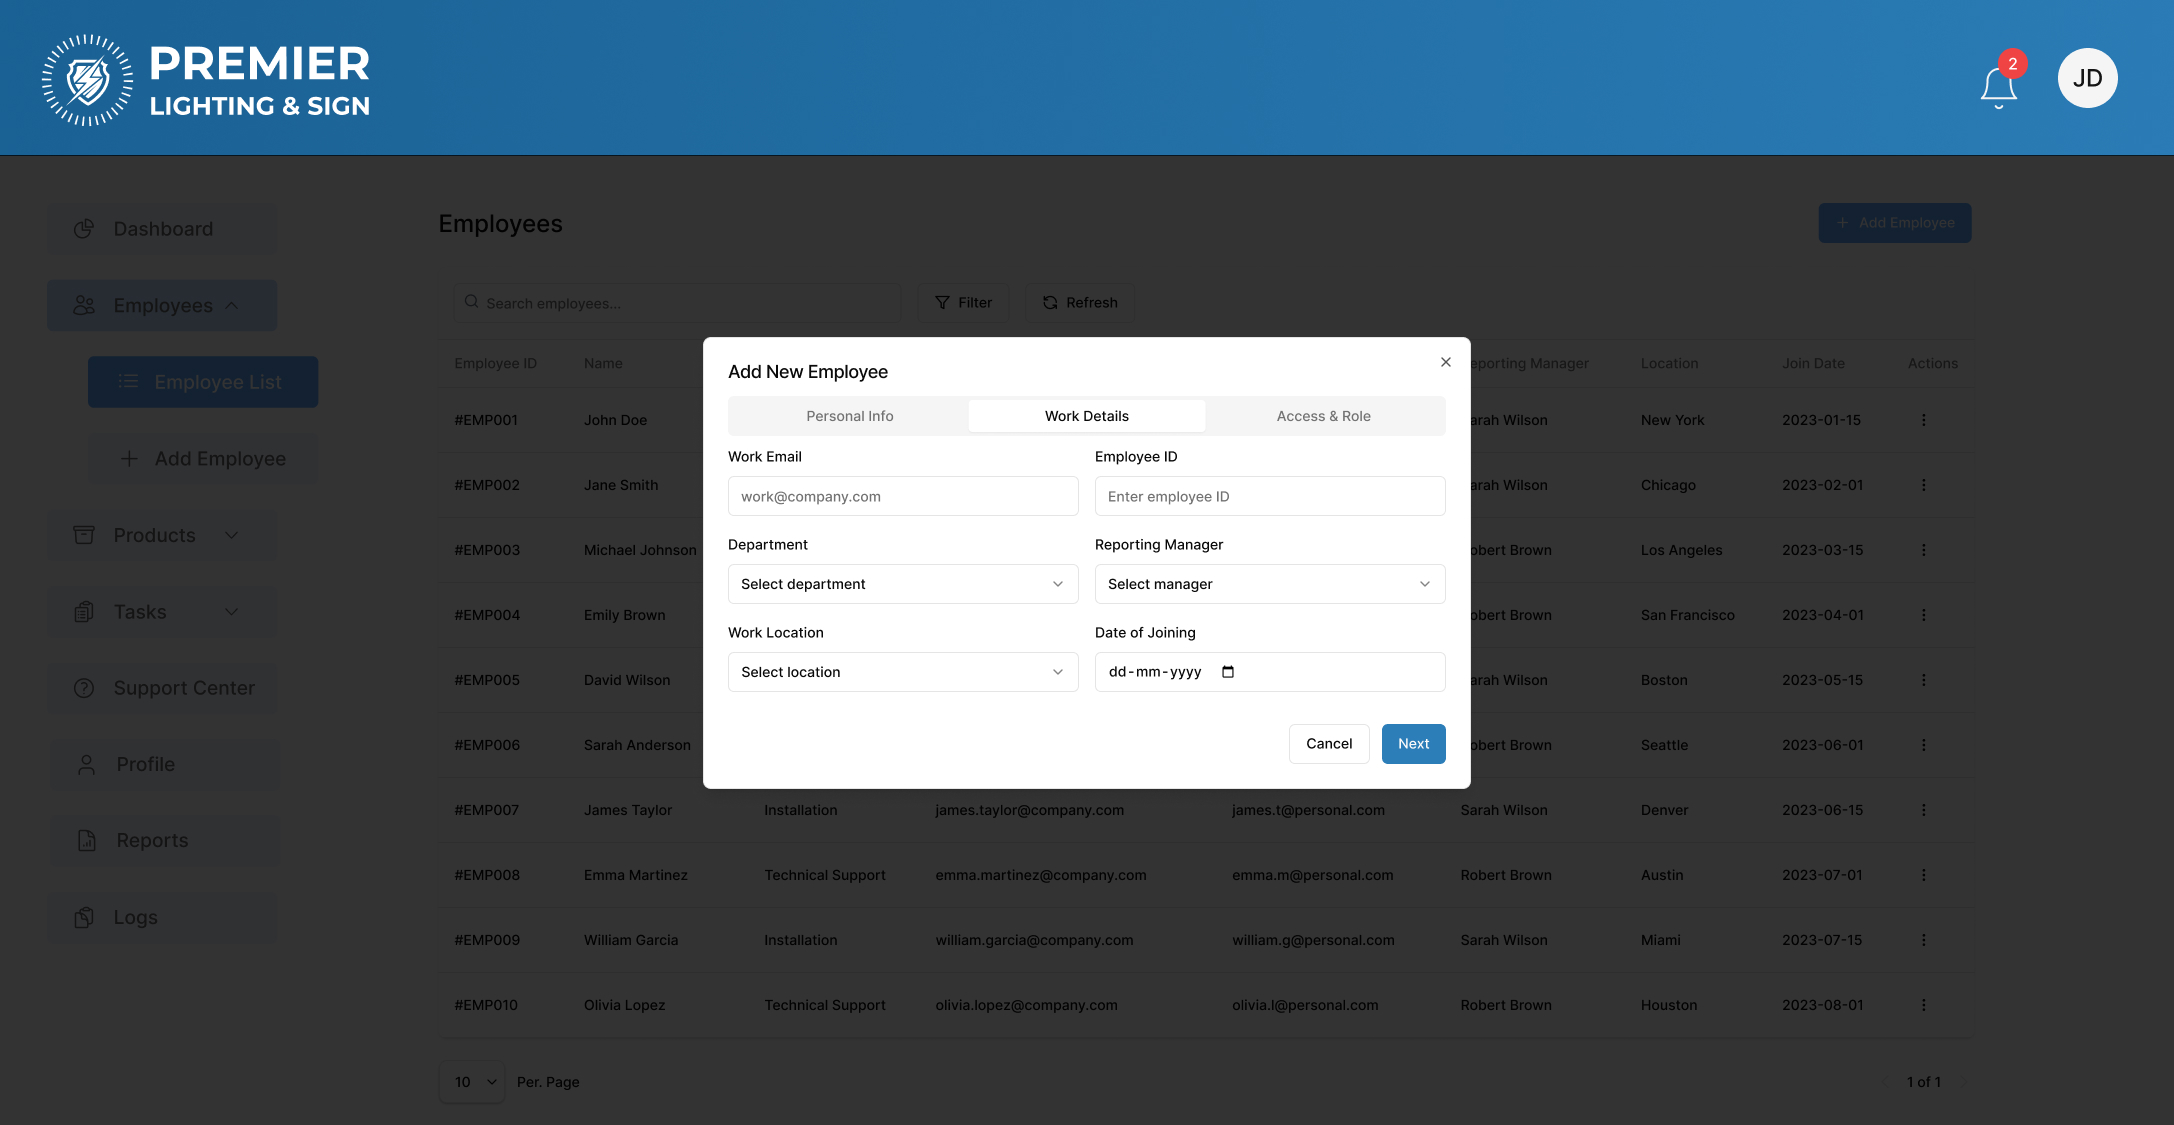Open the Select department dropdown

coord(902,584)
